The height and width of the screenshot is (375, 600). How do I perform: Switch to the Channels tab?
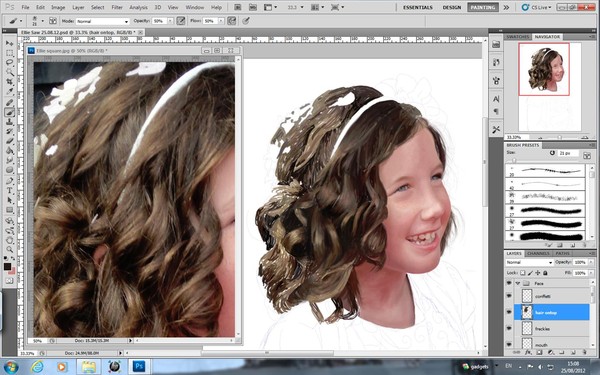click(538, 253)
